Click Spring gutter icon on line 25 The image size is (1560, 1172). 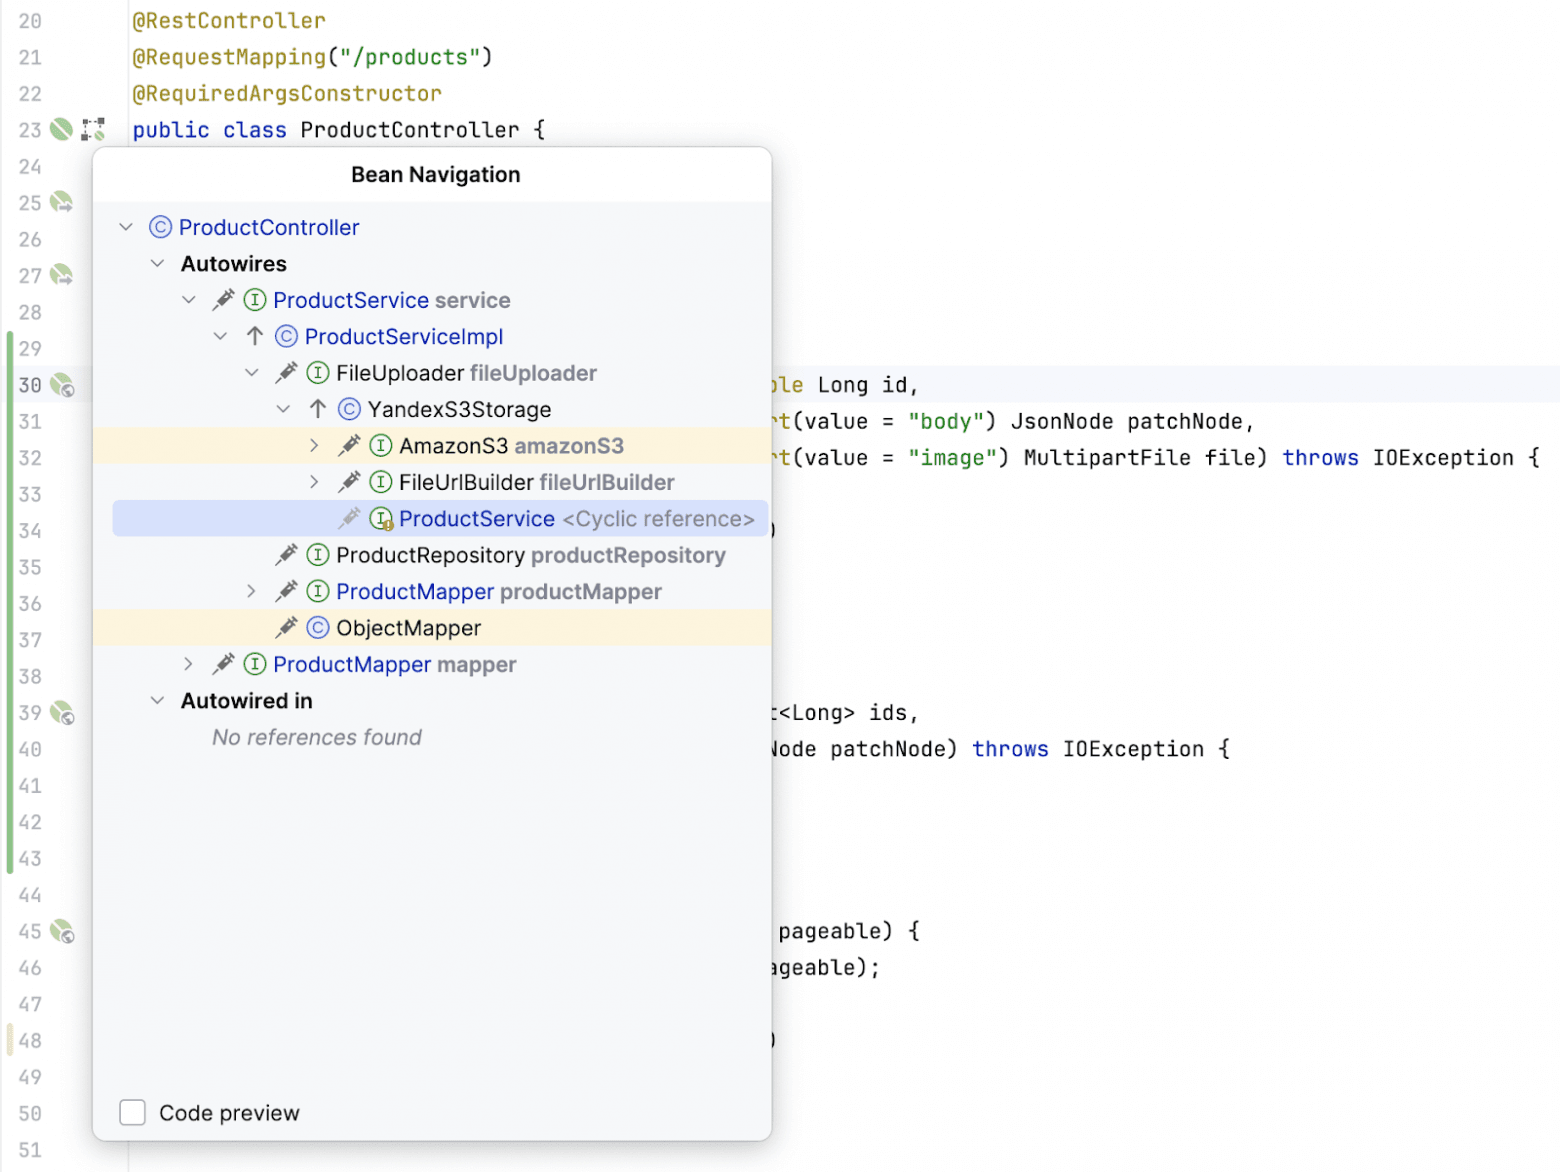click(x=62, y=202)
